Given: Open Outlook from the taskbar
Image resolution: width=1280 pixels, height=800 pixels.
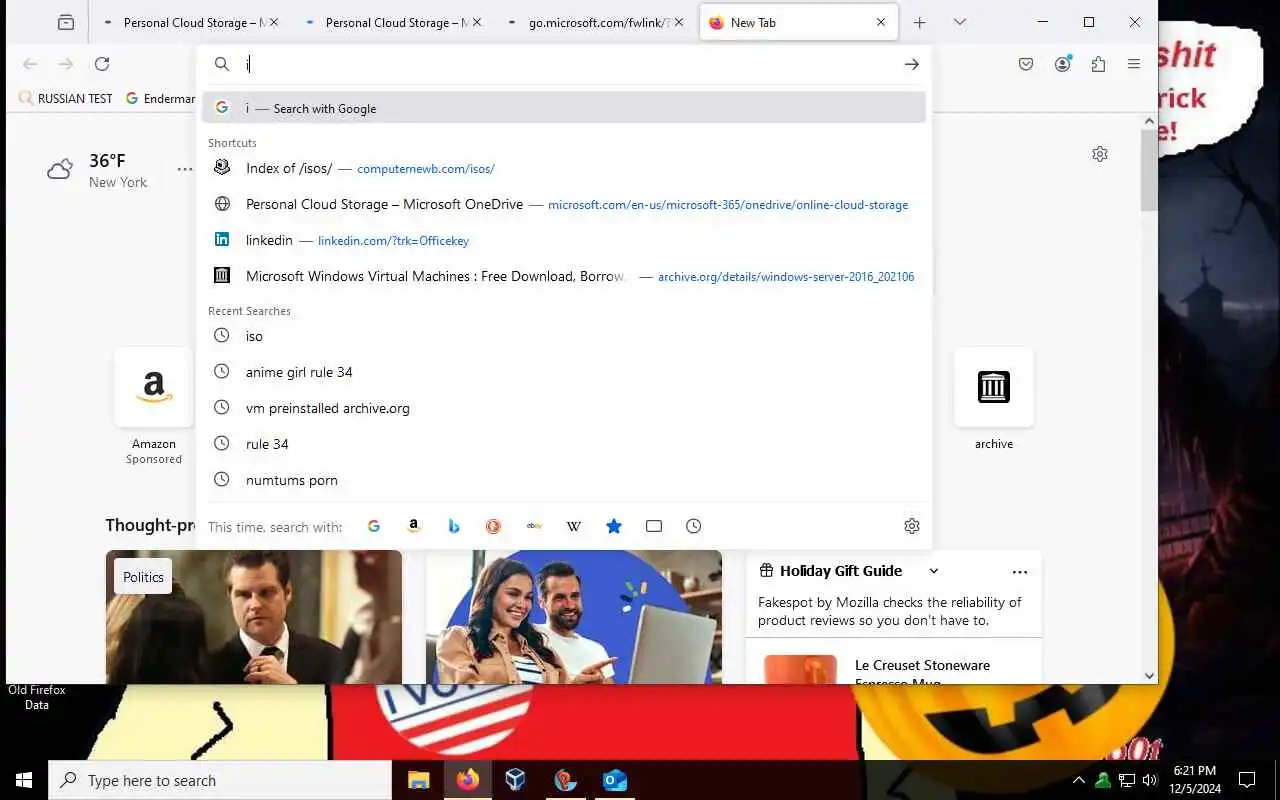Looking at the screenshot, I should point(615,780).
